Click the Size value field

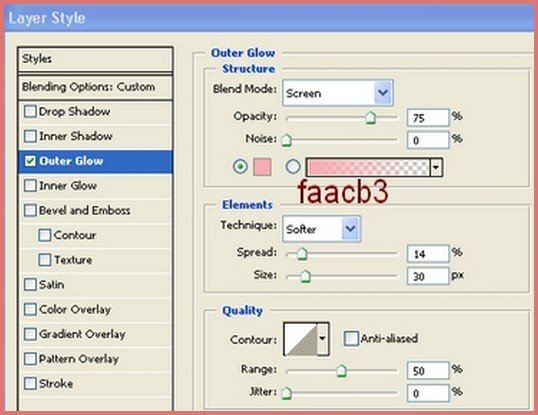pos(428,276)
